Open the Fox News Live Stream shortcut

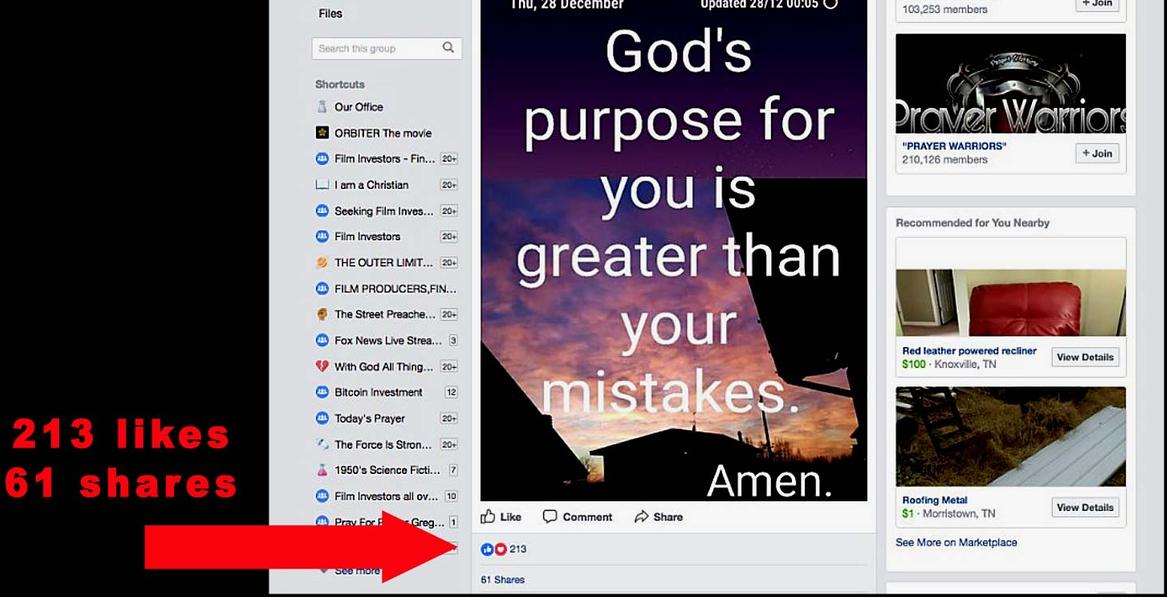pos(386,340)
